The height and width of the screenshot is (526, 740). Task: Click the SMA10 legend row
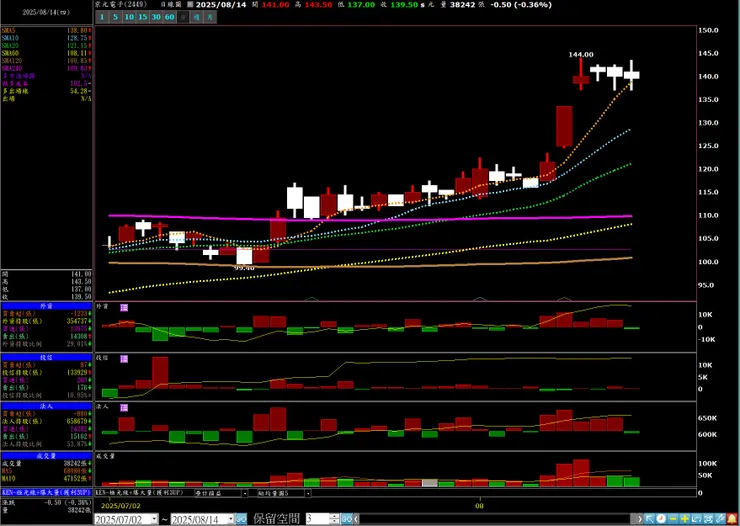pyautogui.click(x=46, y=38)
